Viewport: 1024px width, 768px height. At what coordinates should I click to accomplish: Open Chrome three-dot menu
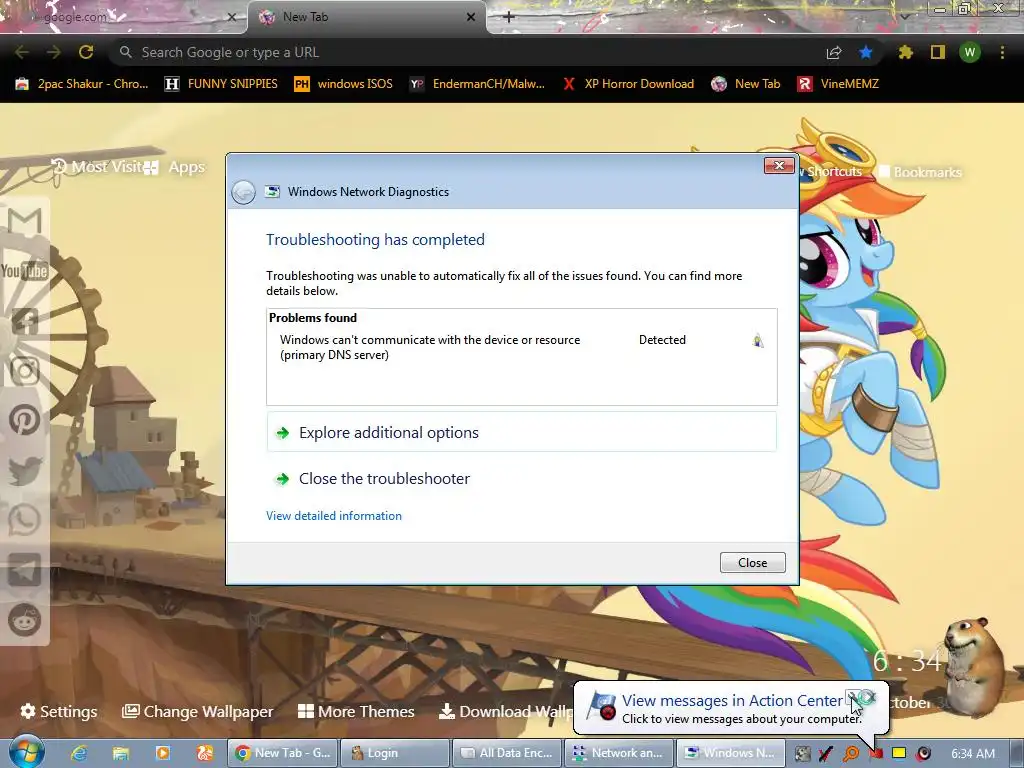(1002, 52)
